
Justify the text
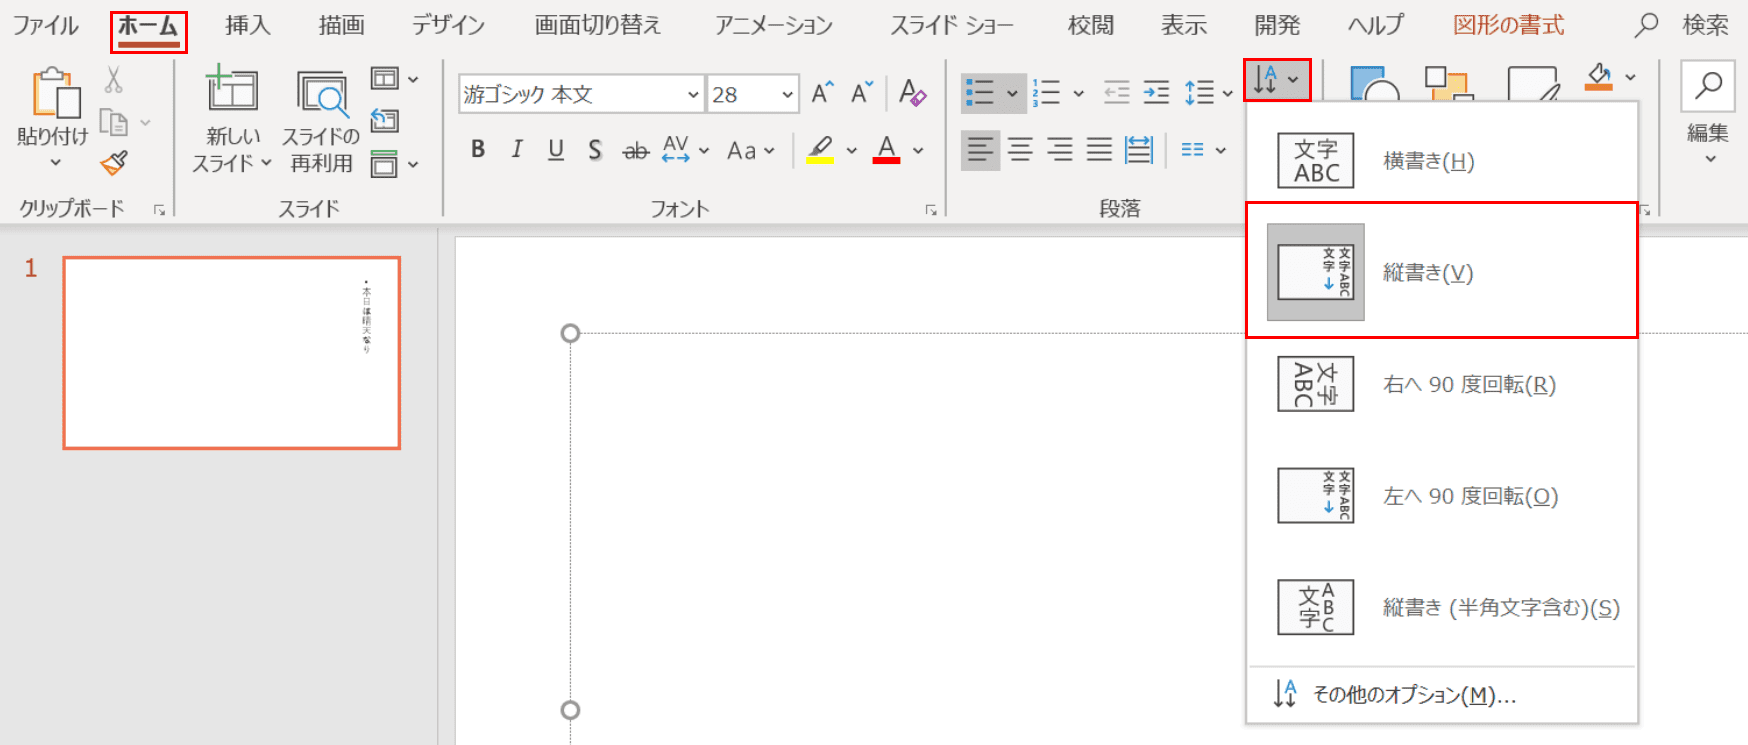point(1099,150)
